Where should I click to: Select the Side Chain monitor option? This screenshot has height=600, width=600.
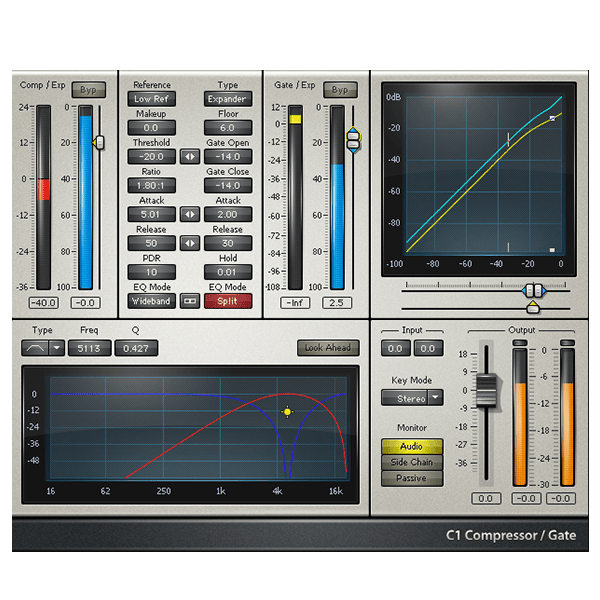412,462
